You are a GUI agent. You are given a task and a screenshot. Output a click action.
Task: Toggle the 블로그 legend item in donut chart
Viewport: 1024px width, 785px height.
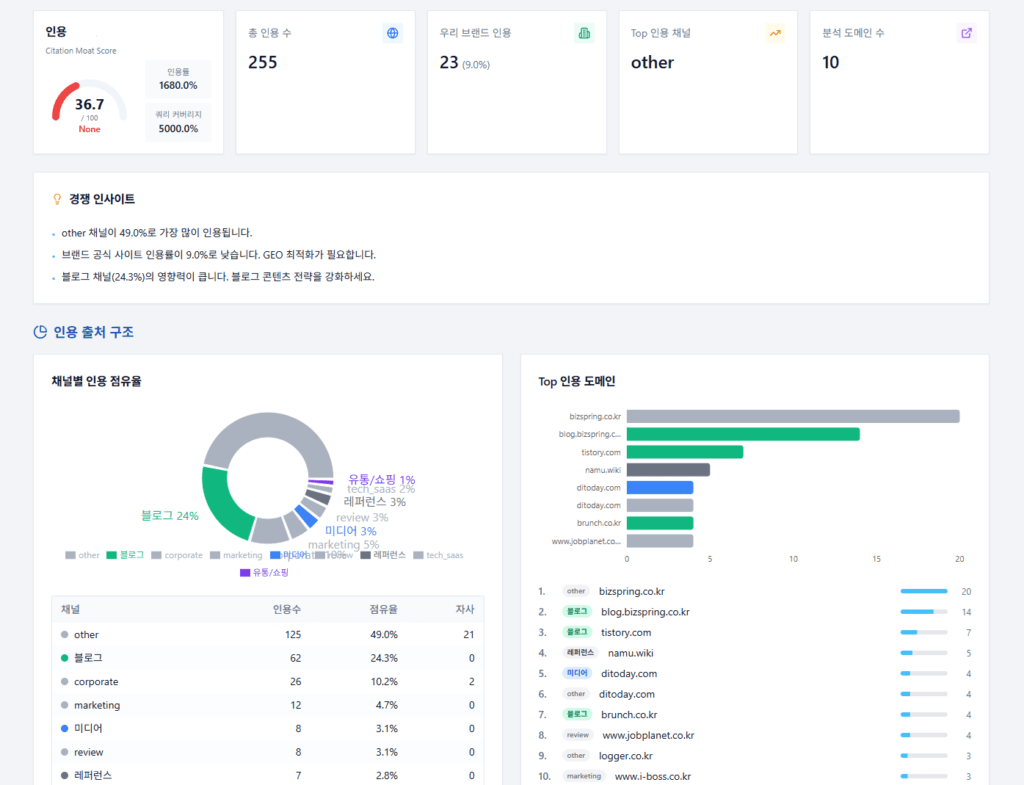click(126, 555)
